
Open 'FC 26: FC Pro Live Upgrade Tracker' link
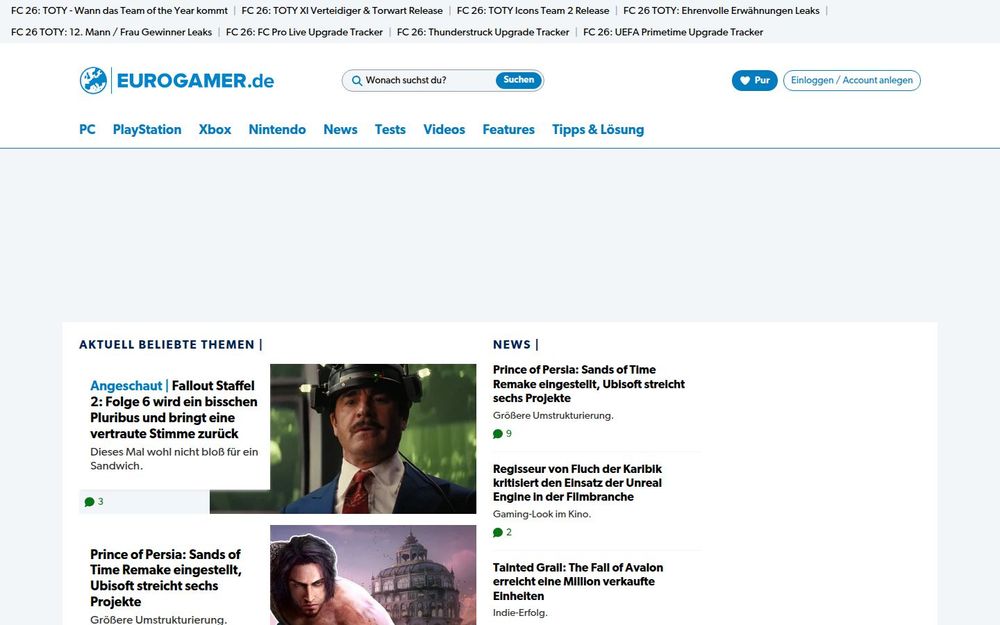(304, 32)
